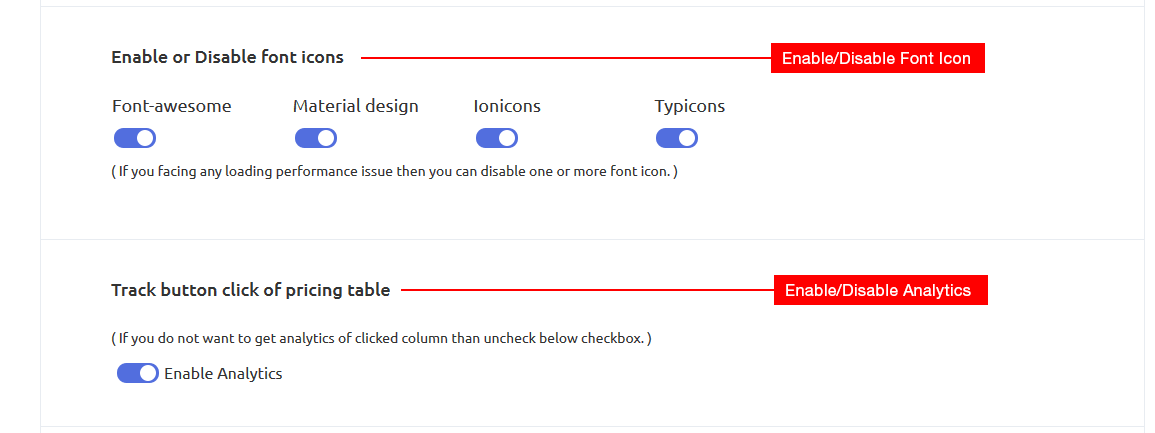Disable the Font-awesome toggle switch
The height and width of the screenshot is (433, 1155).
pyautogui.click(x=135, y=138)
